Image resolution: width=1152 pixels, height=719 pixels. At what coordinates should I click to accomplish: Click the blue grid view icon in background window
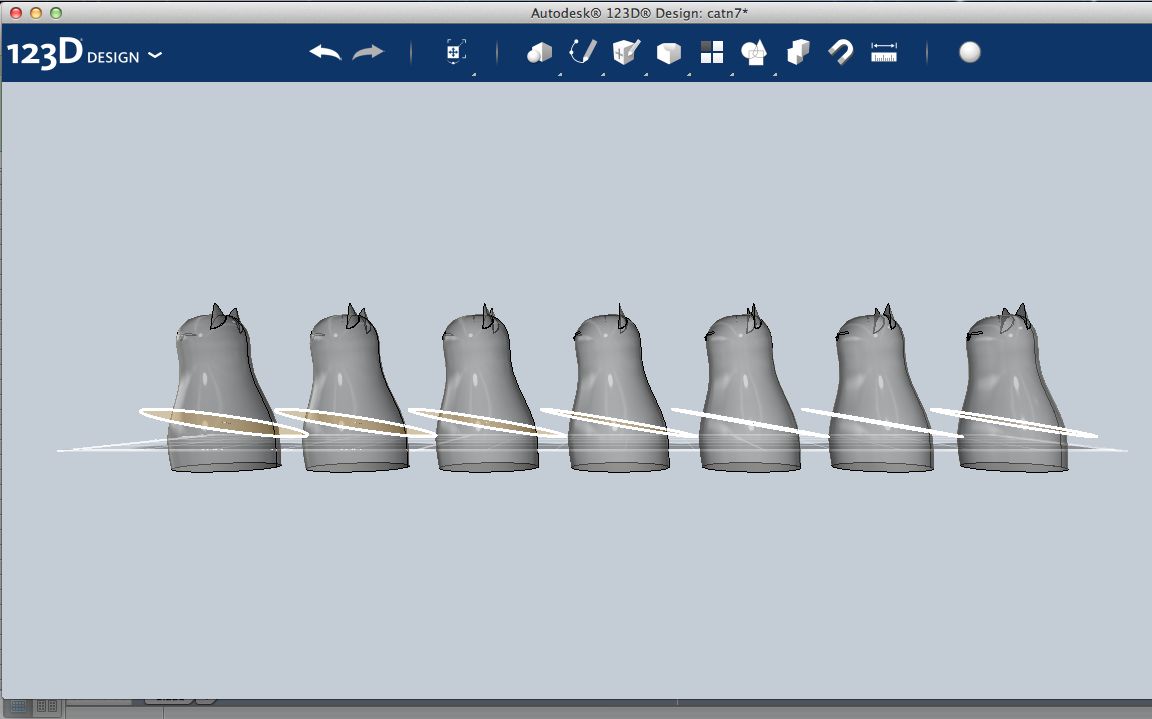pos(18,707)
